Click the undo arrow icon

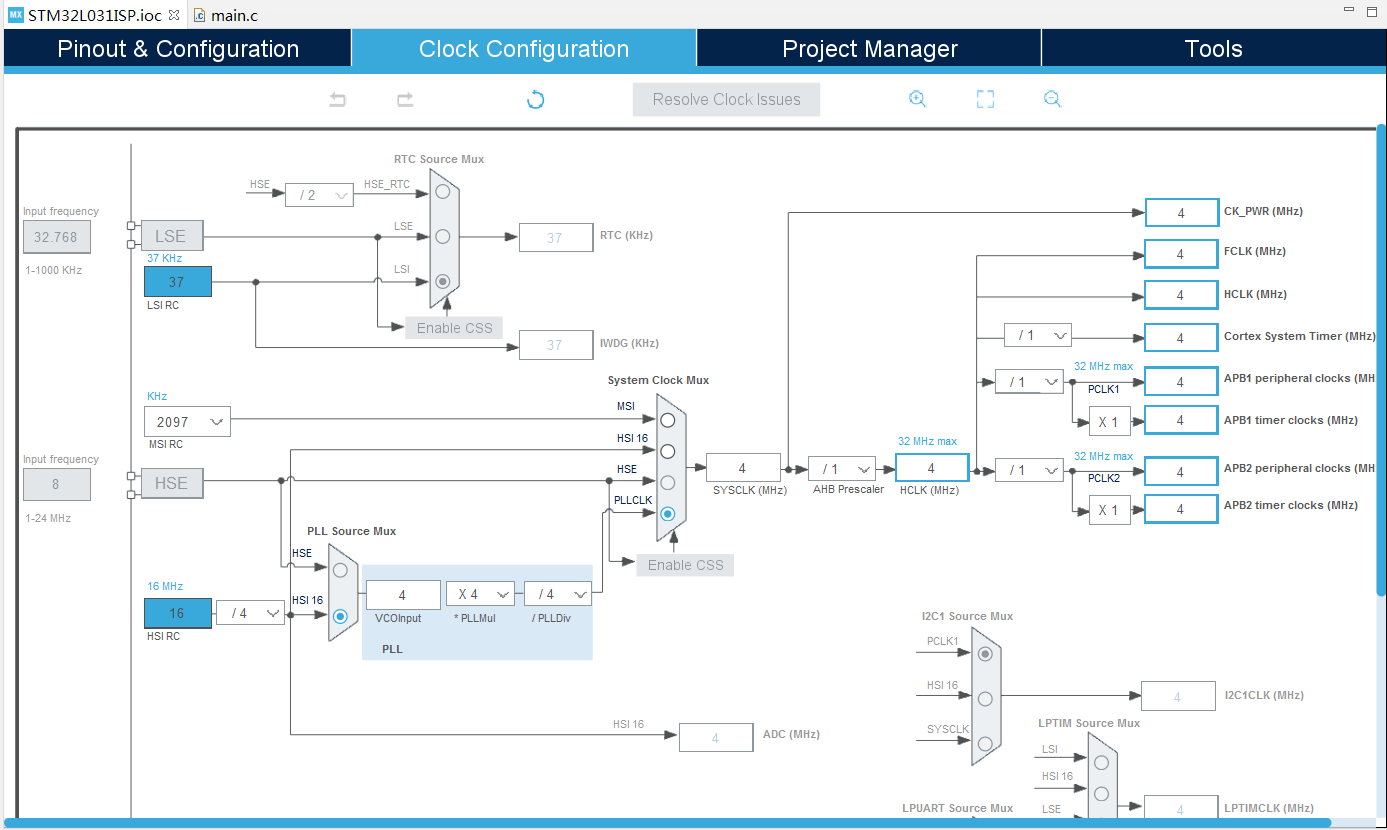[x=338, y=99]
